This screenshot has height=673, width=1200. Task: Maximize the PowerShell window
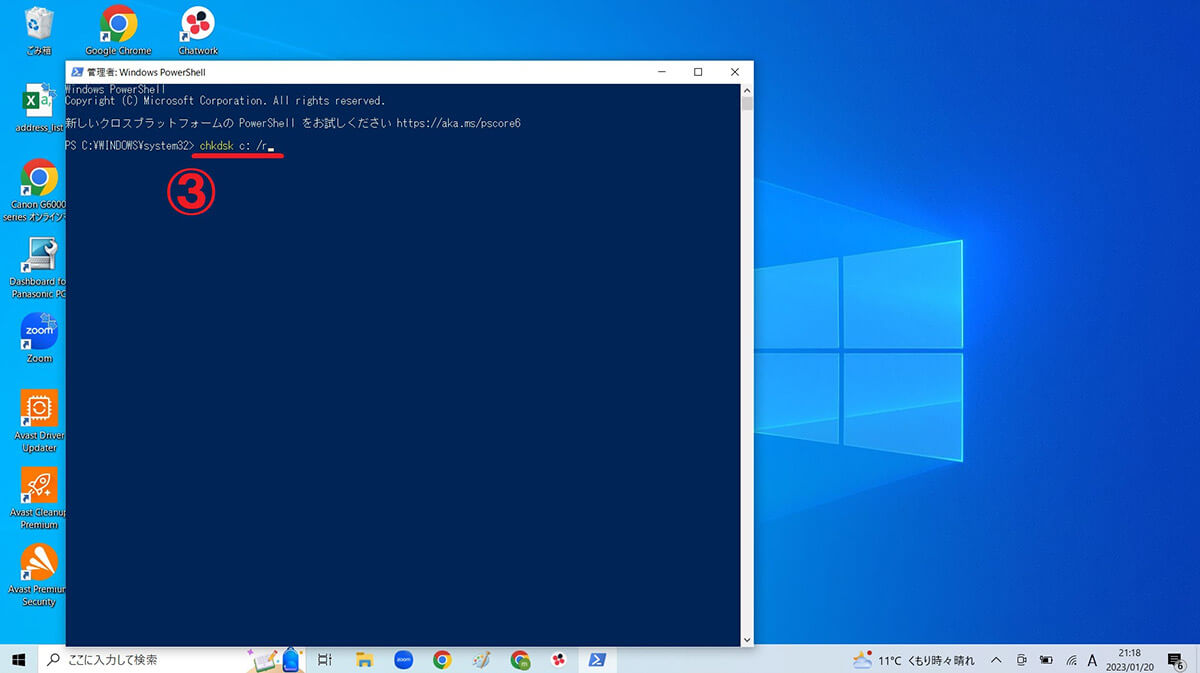click(x=698, y=72)
